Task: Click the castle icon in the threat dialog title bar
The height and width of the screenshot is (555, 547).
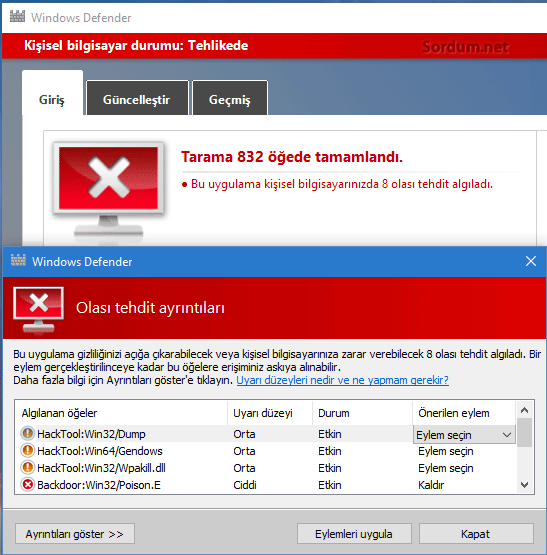Action: (x=18, y=261)
